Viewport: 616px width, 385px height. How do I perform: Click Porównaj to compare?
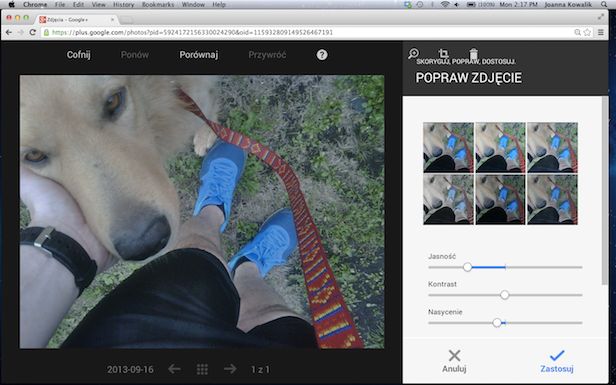[x=199, y=55]
